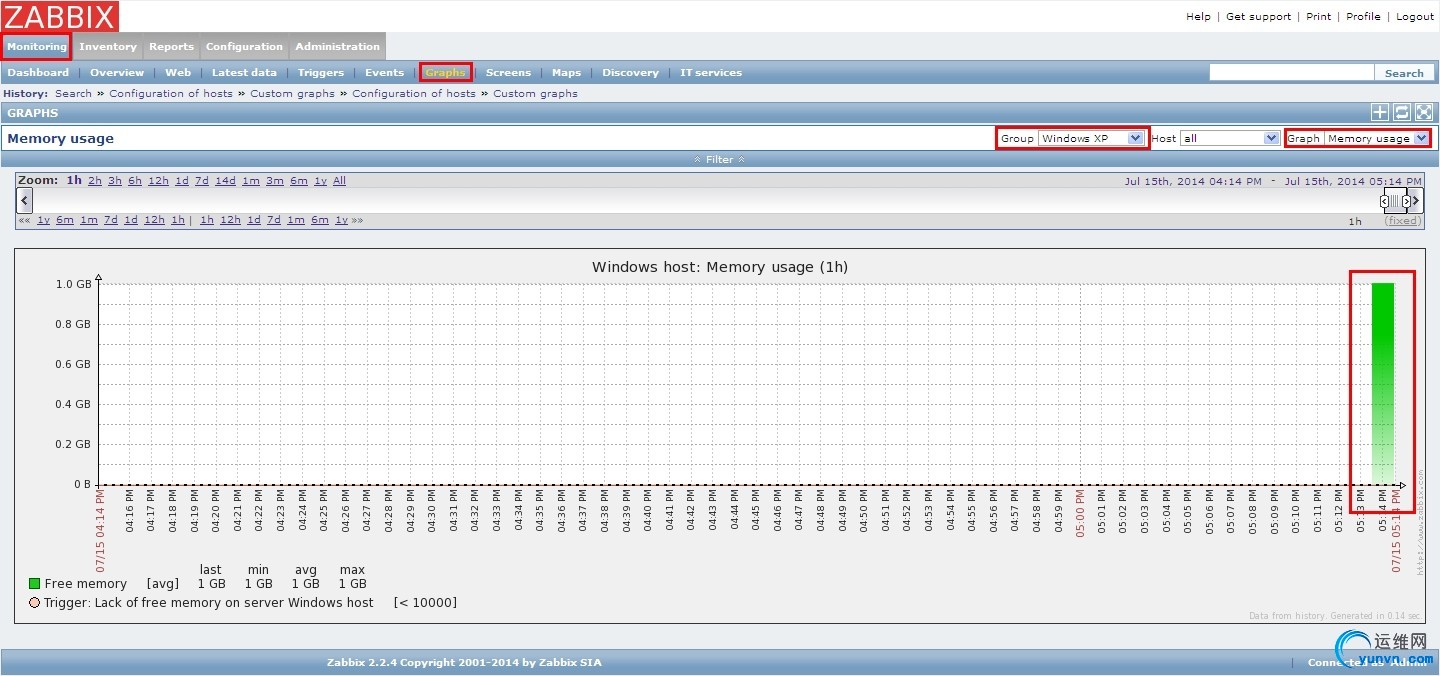1440x676 pixels.
Task: Go to the Screens submenu
Action: pos(508,72)
